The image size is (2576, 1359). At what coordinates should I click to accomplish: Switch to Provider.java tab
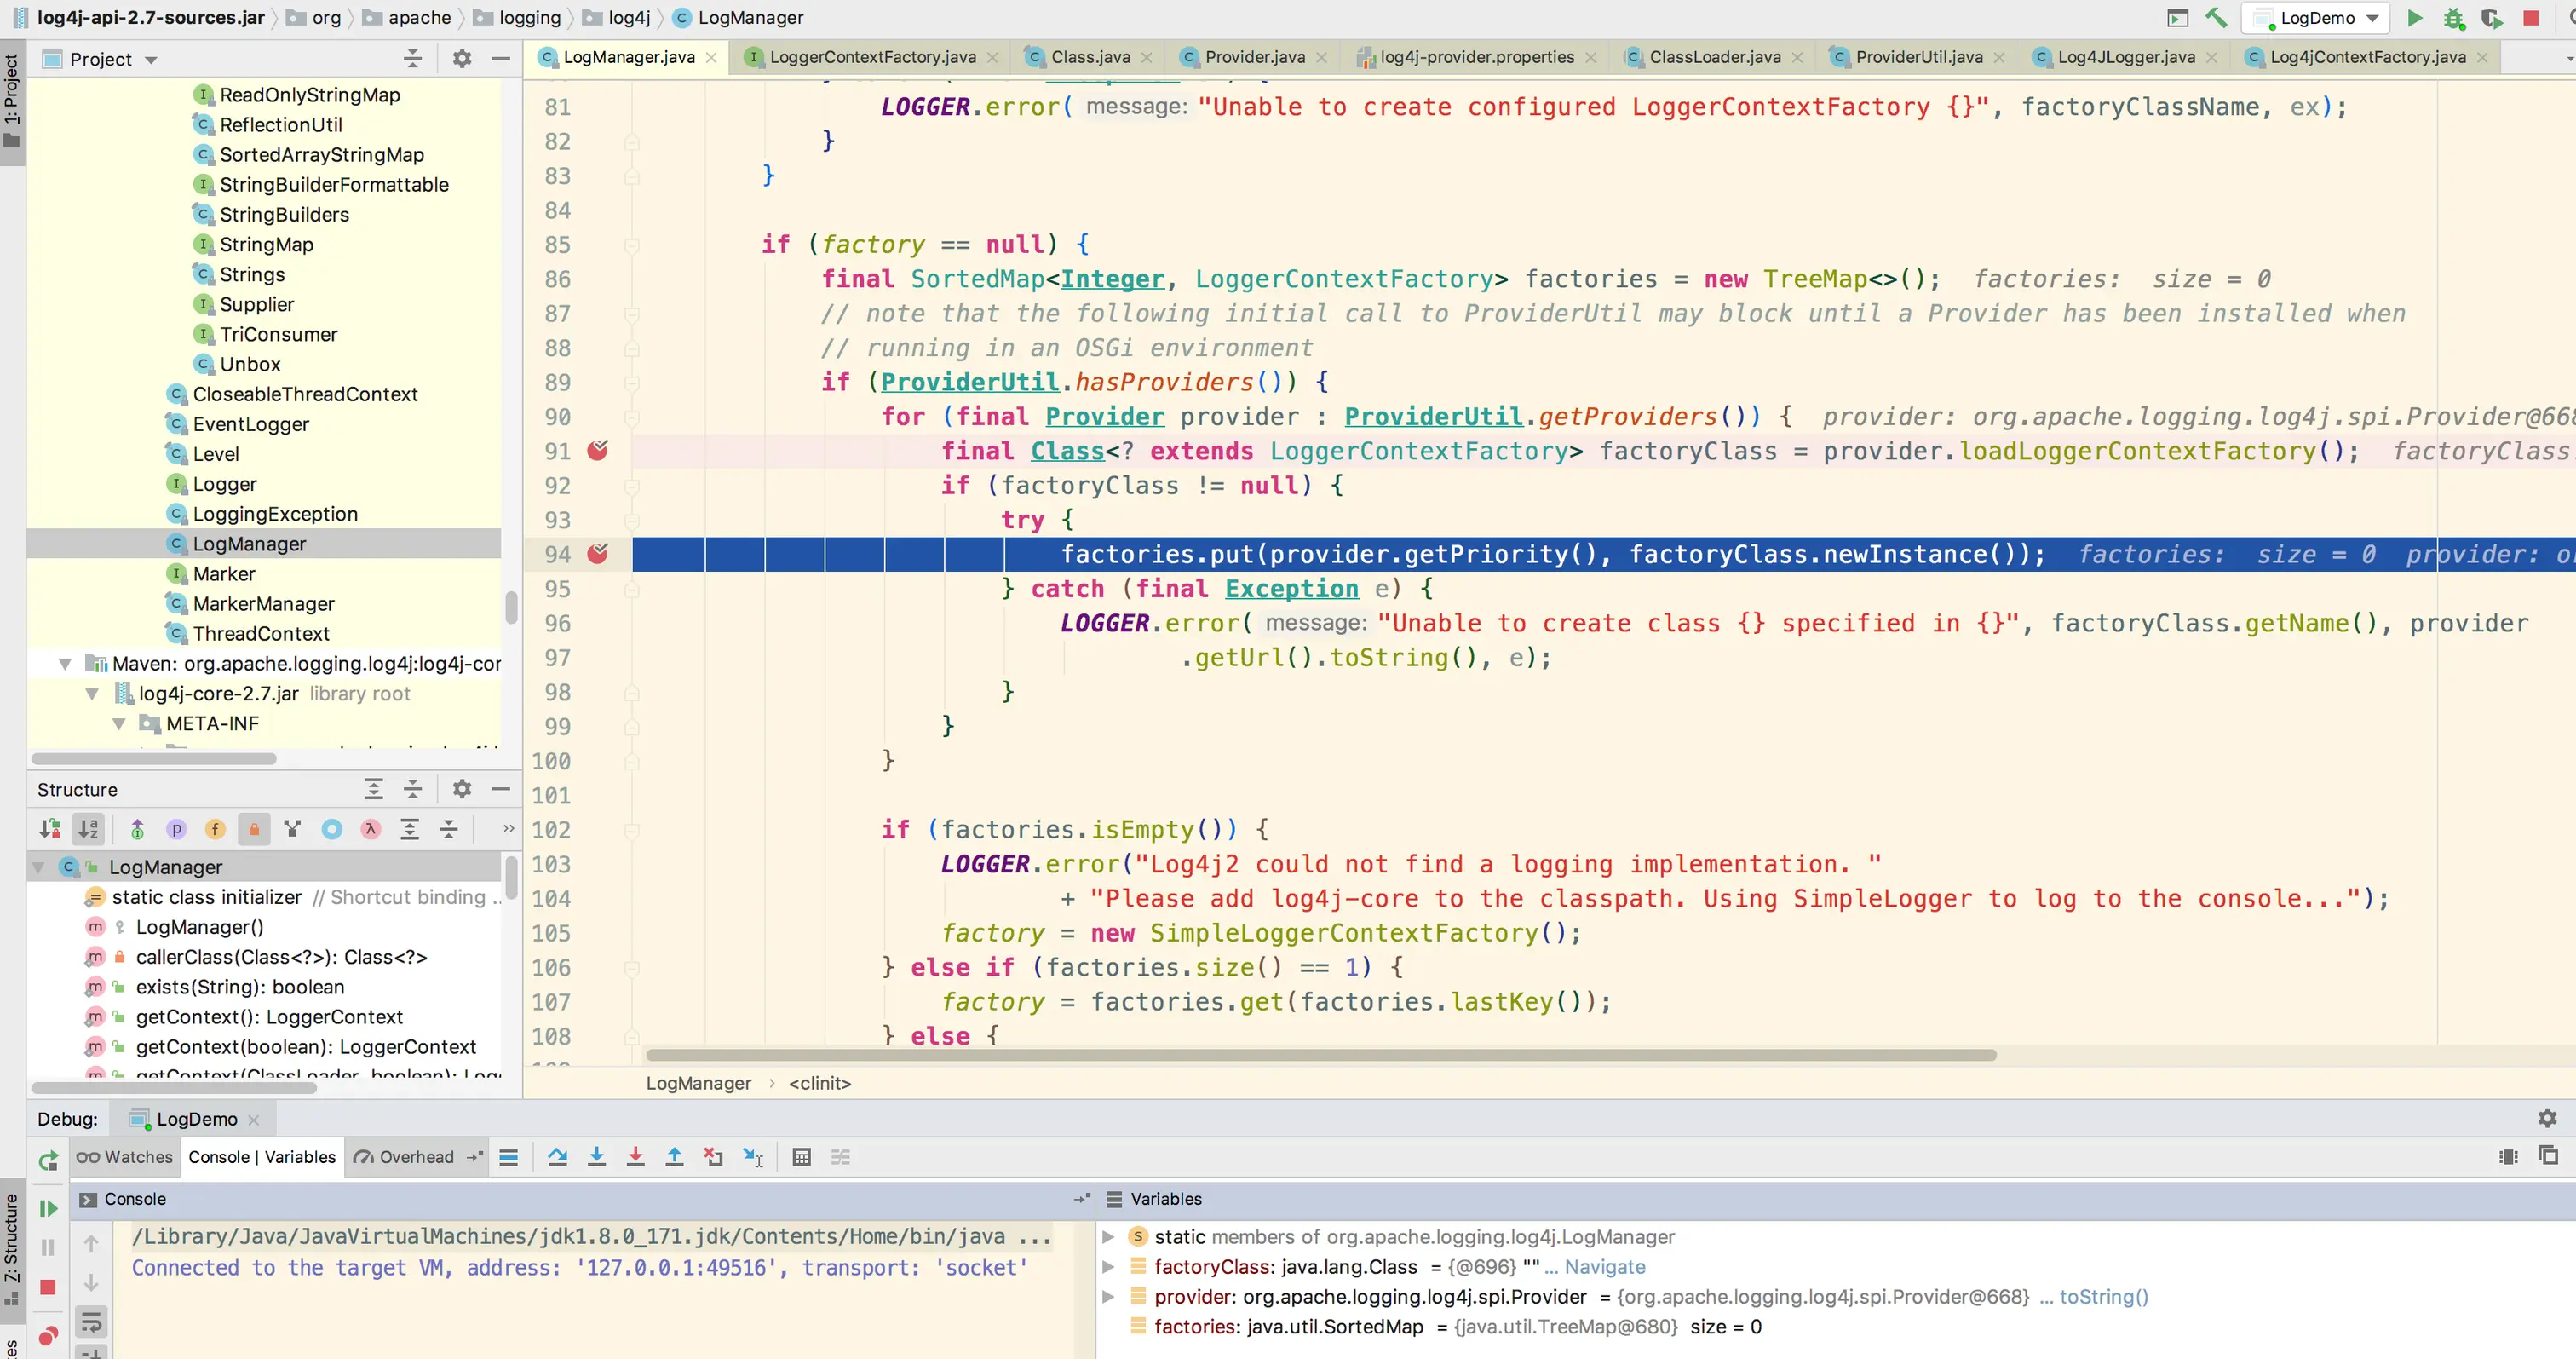[1254, 57]
